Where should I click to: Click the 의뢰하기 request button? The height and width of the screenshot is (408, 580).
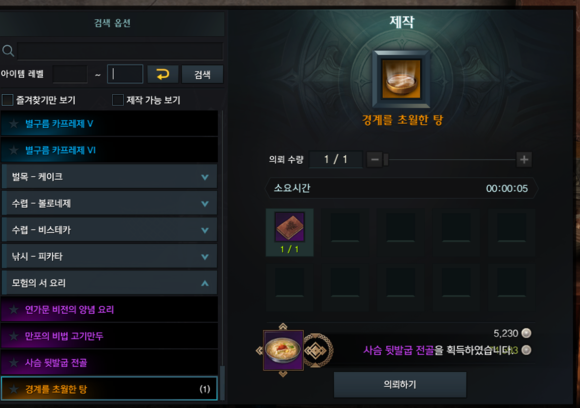pyautogui.click(x=400, y=385)
